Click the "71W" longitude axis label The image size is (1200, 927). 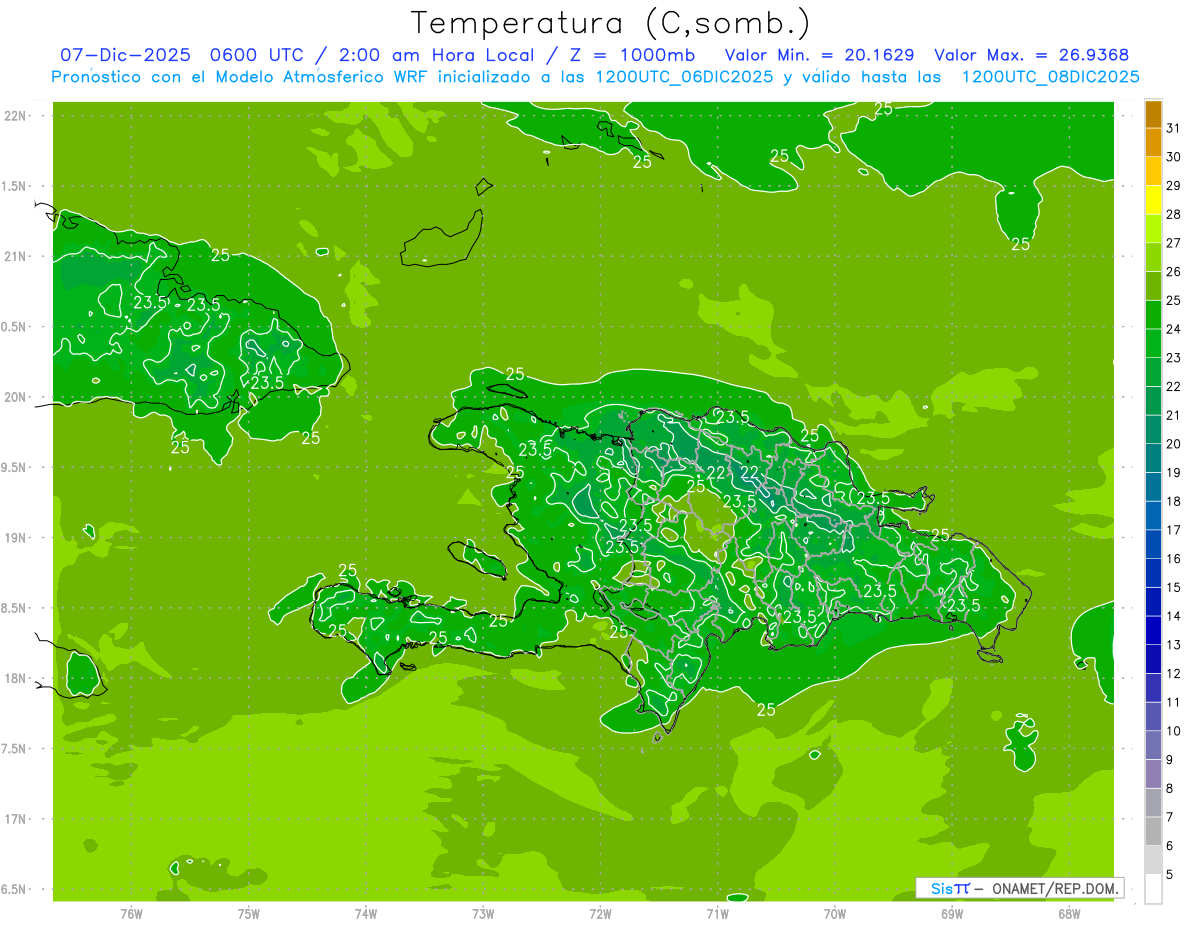pos(717,914)
